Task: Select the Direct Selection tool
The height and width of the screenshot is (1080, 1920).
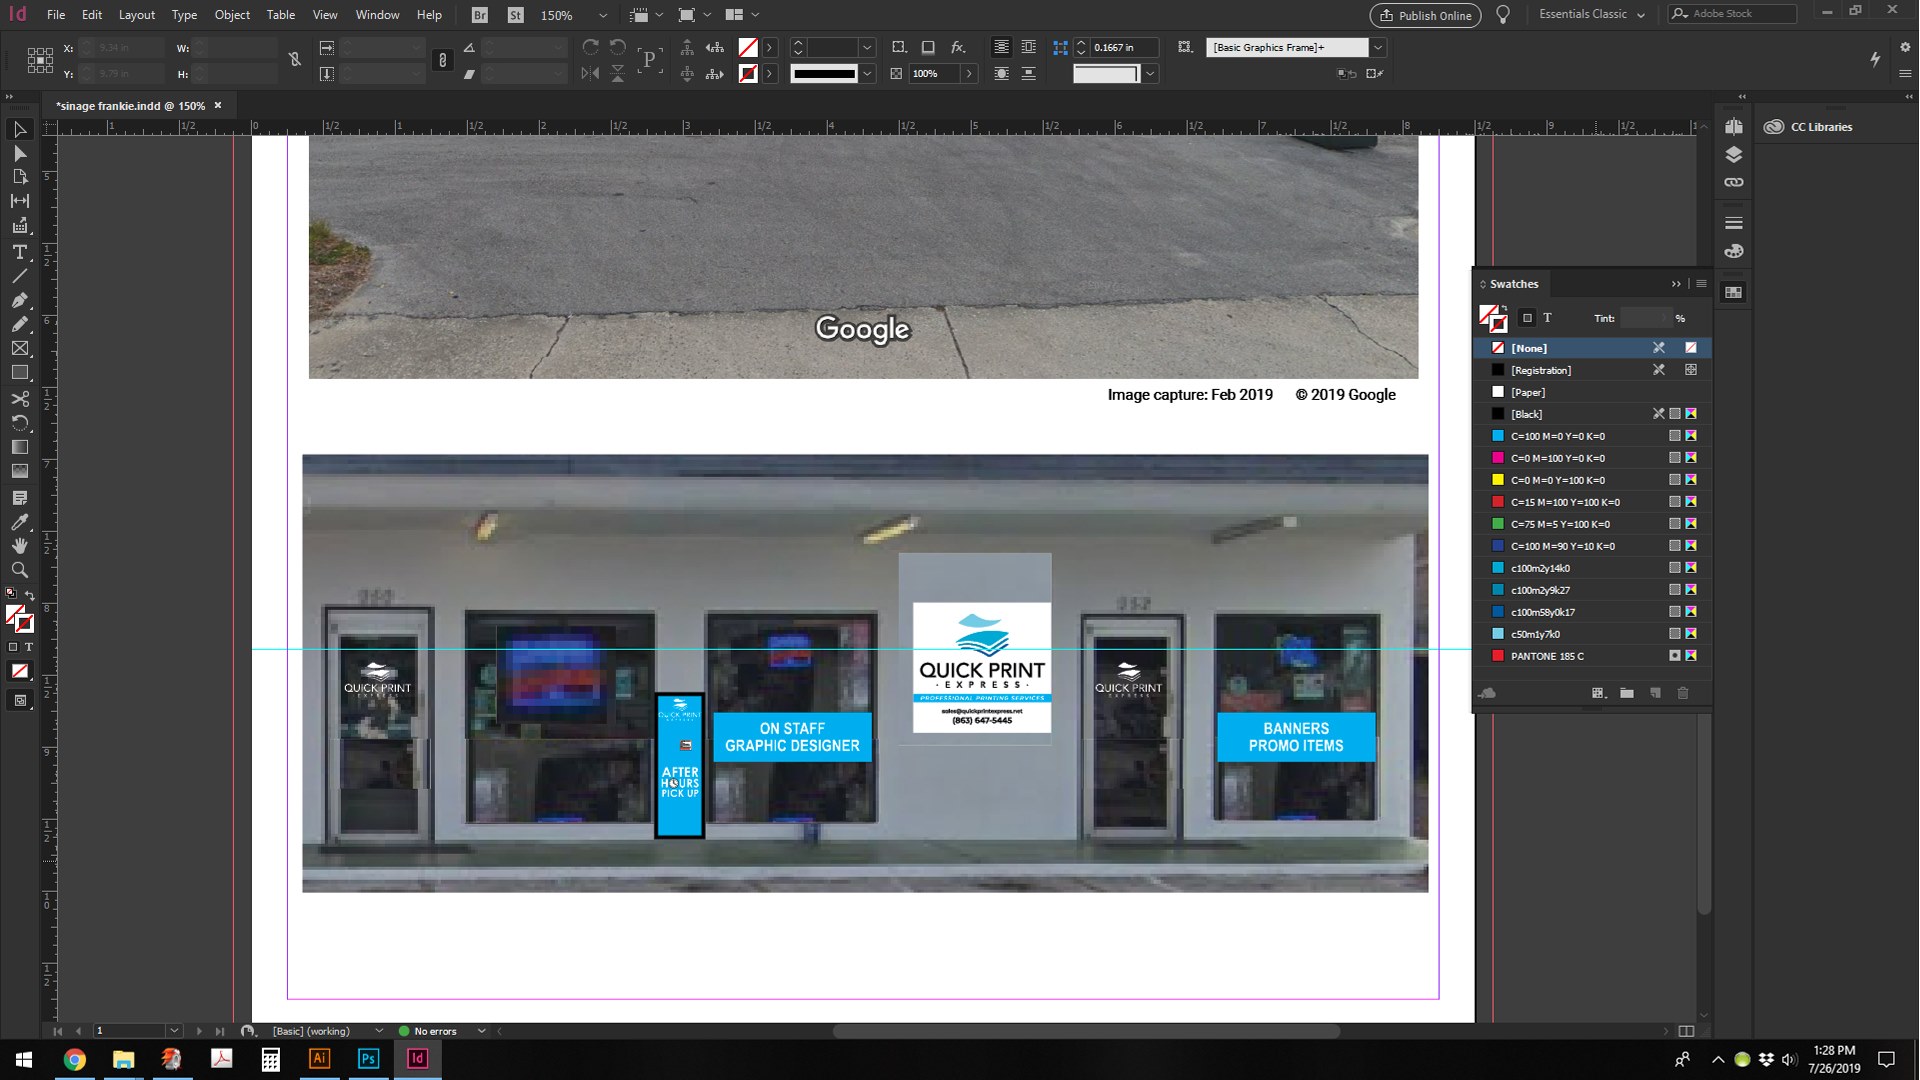Action: (19, 154)
